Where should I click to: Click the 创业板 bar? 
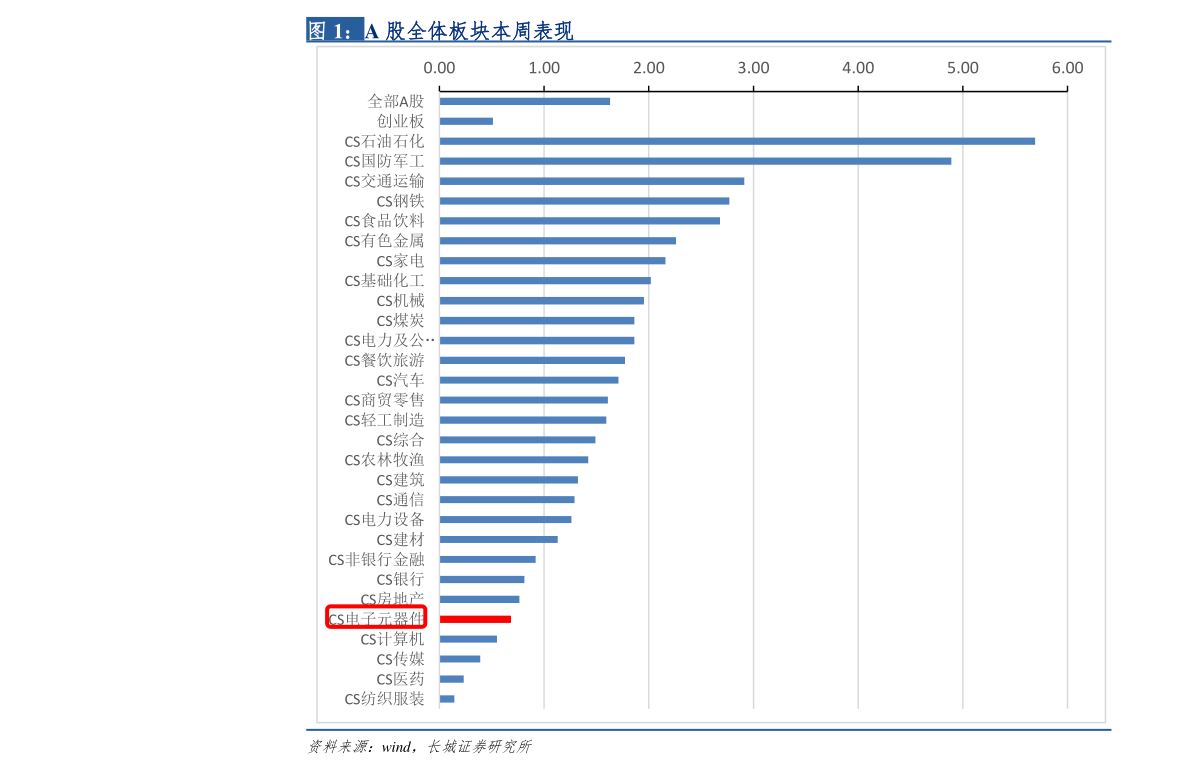[466, 121]
